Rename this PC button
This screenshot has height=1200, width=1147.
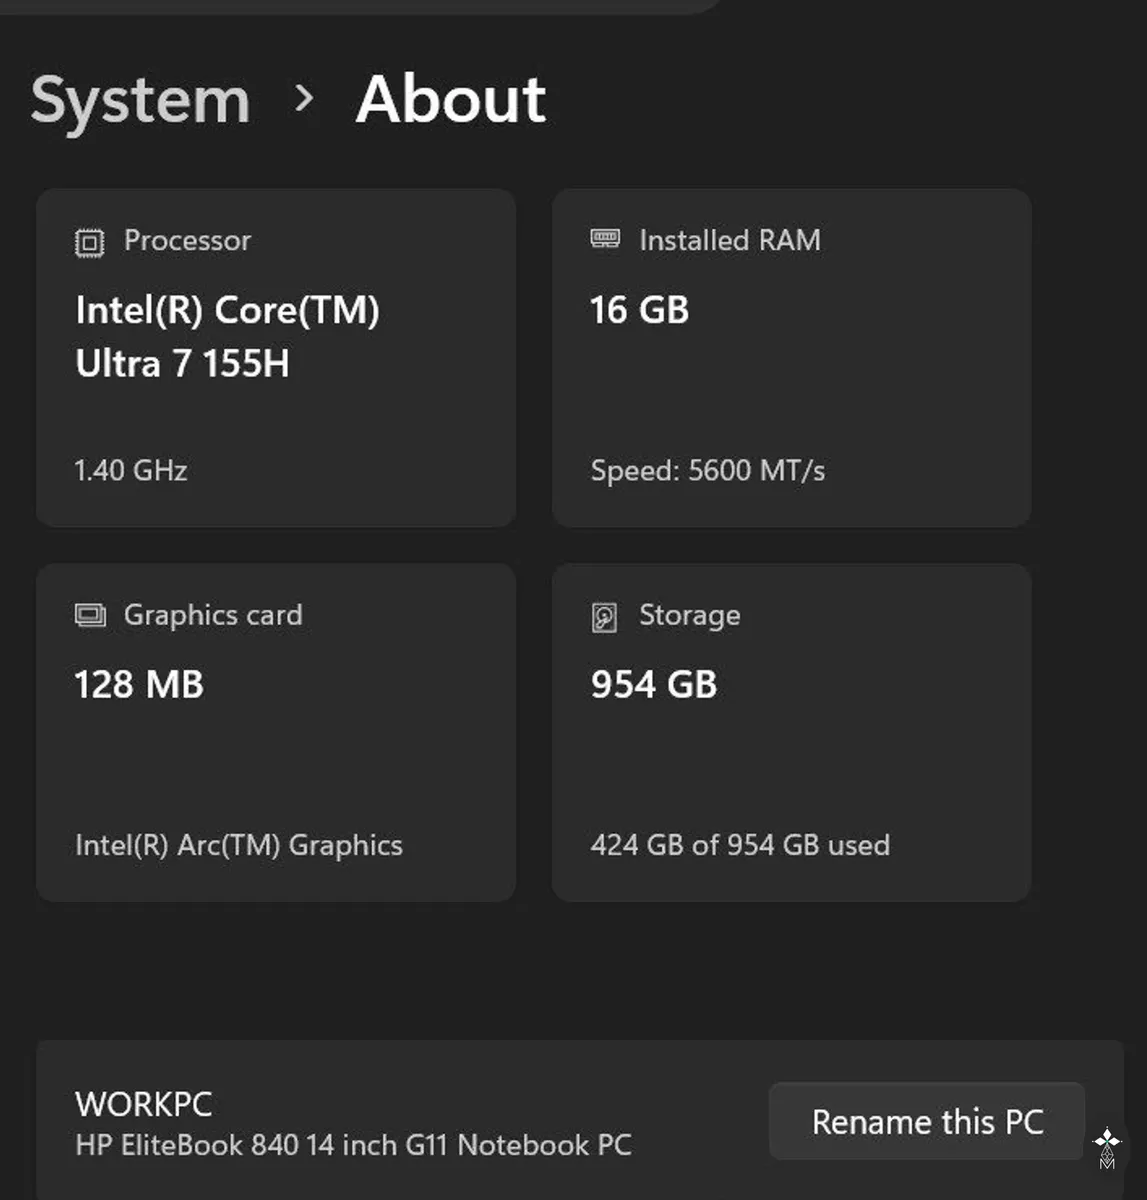[927, 1121]
